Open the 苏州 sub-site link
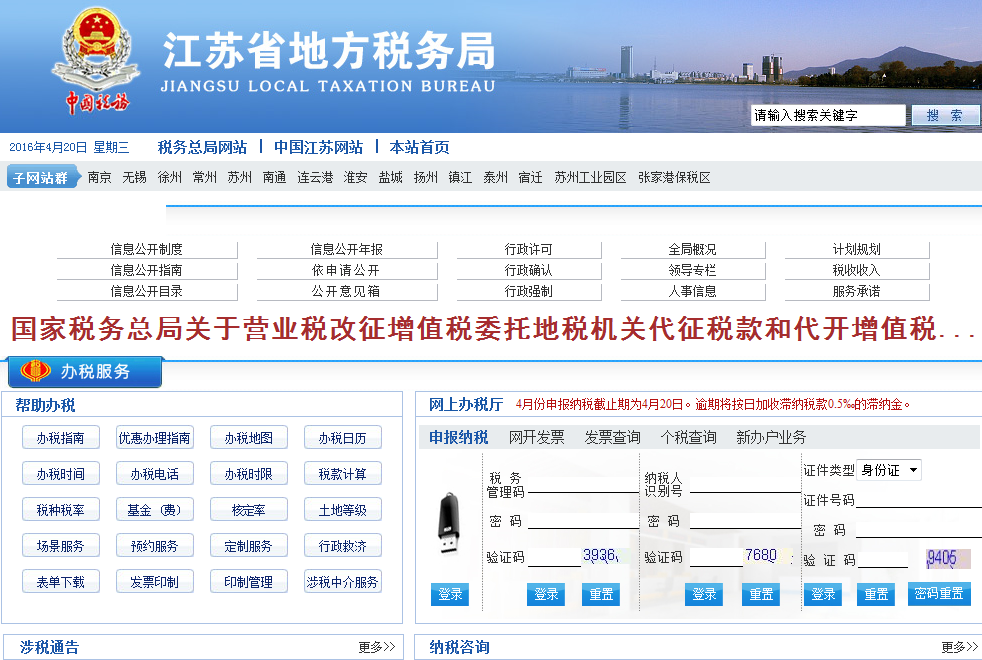 (x=239, y=178)
